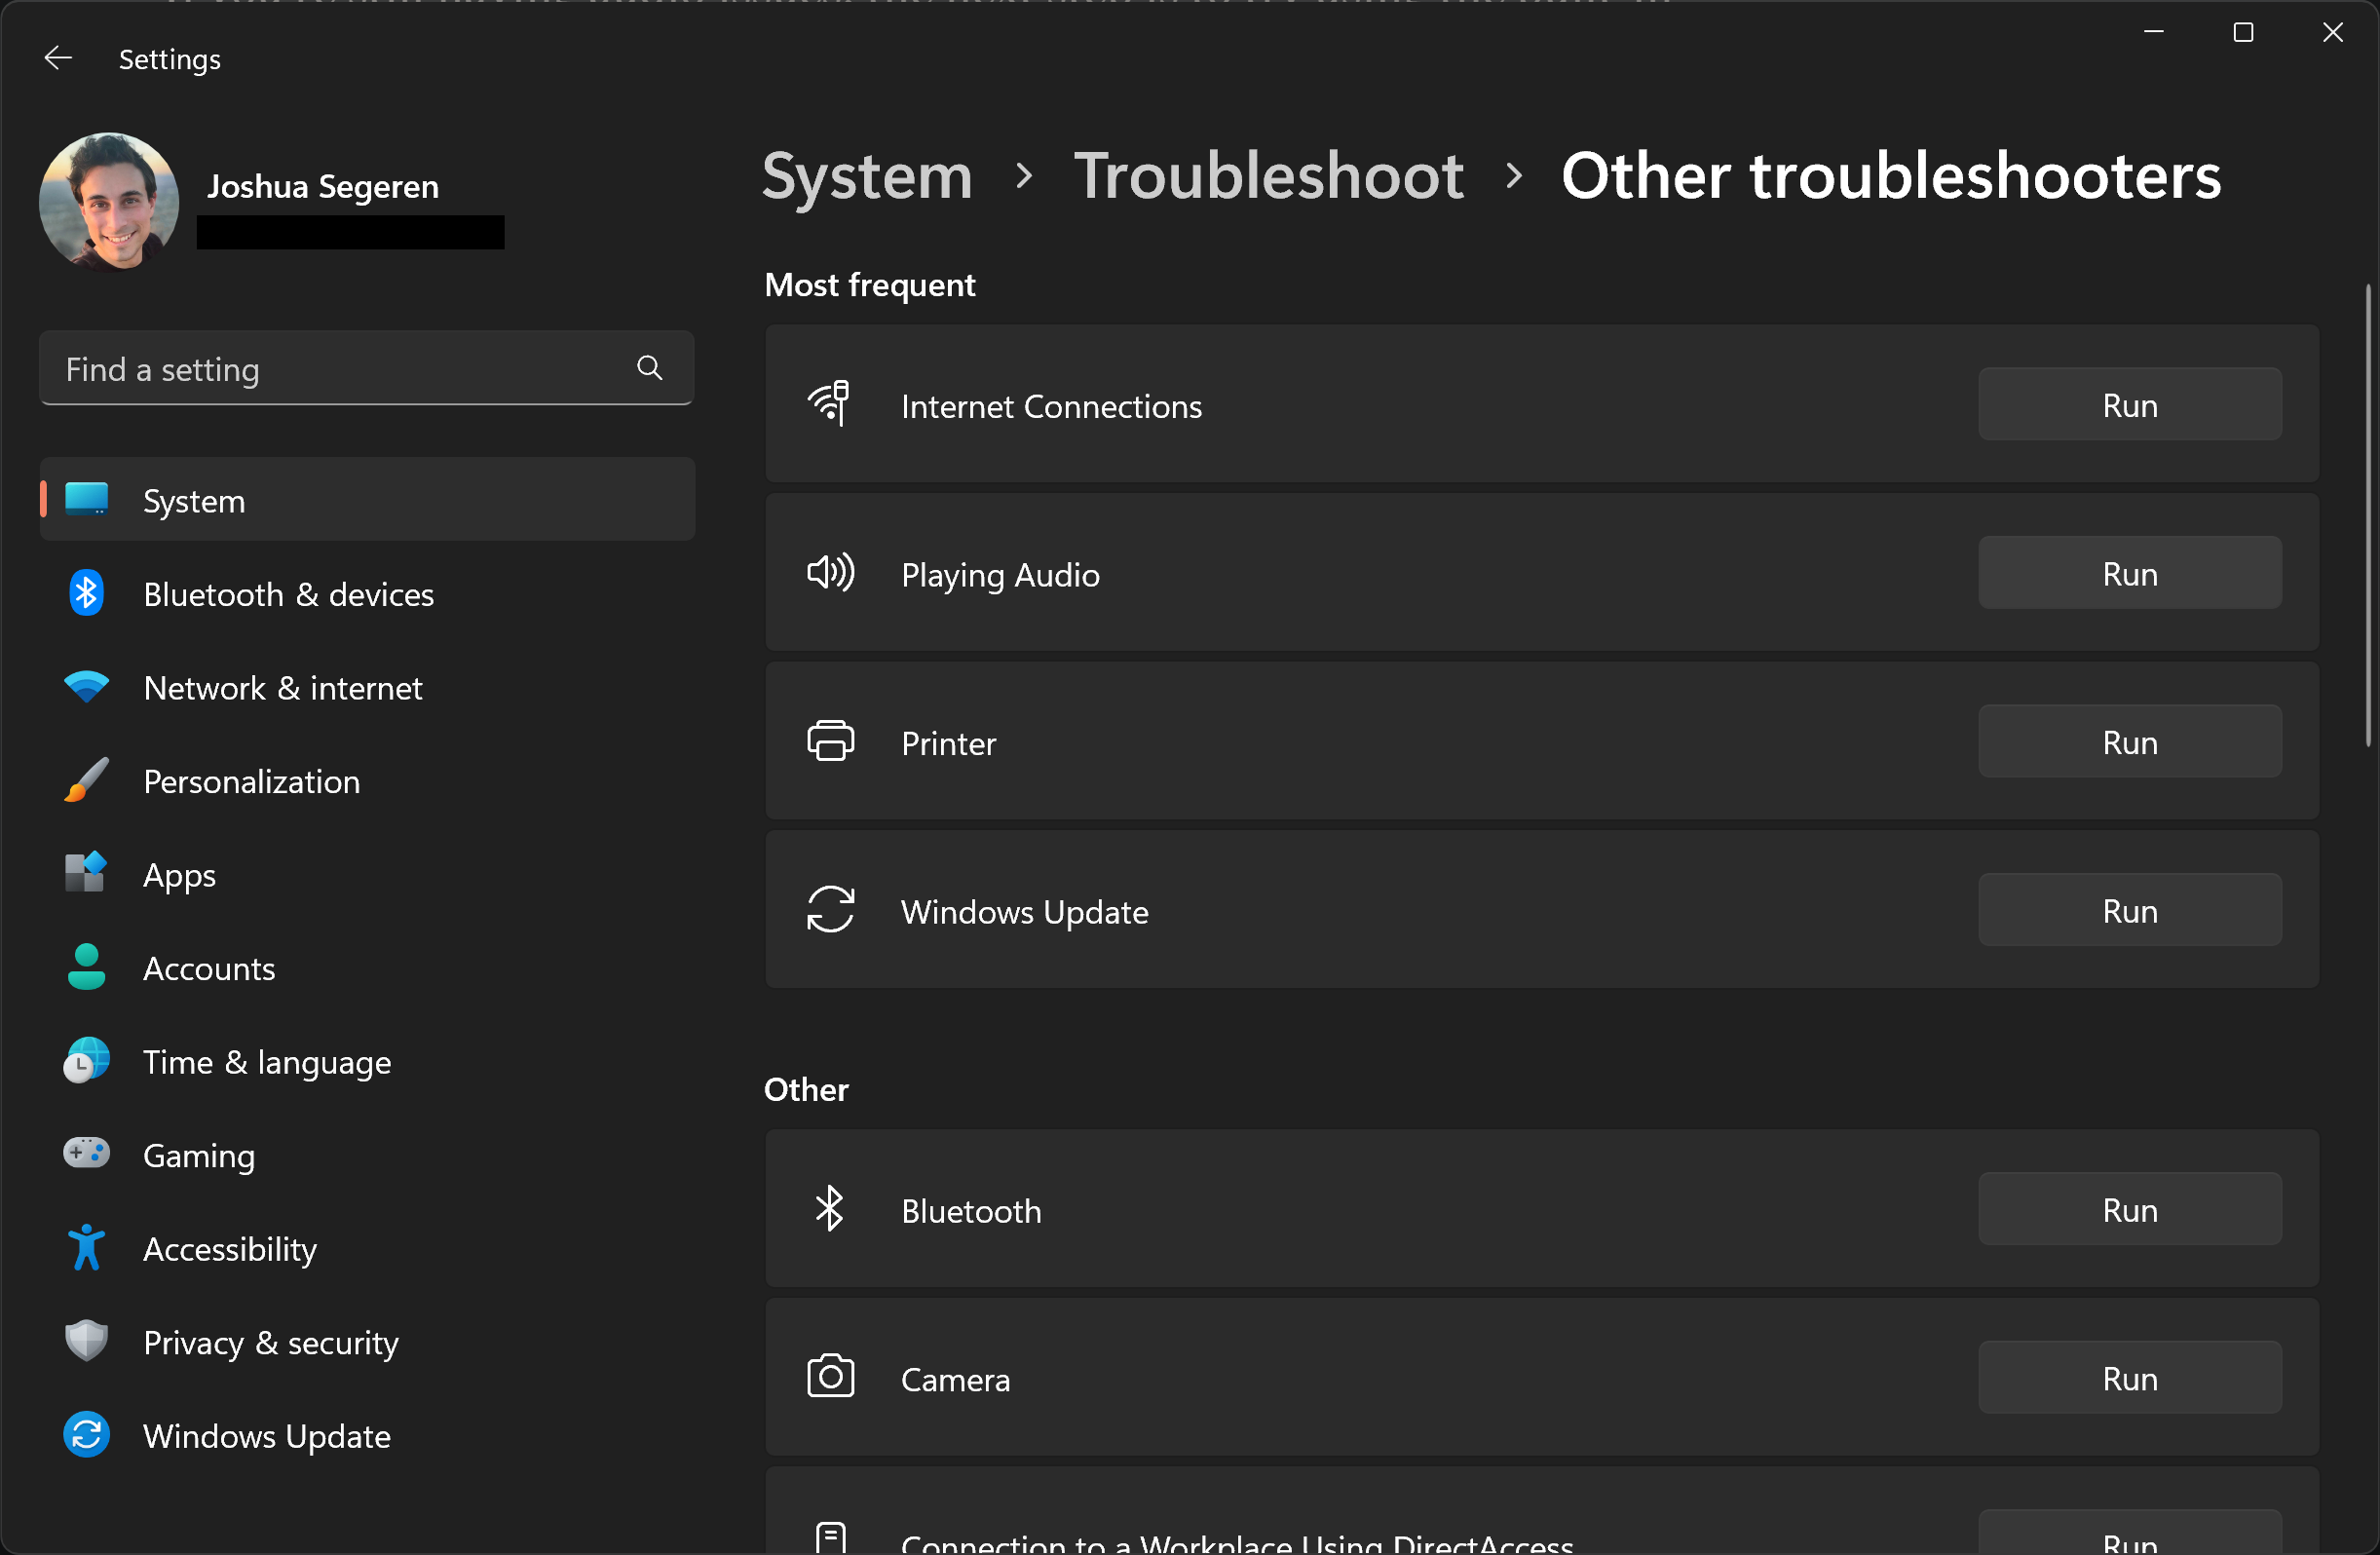This screenshot has width=2380, height=1555.
Task: Go to Windows Update in sidebar
Action: pyautogui.click(x=367, y=1435)
